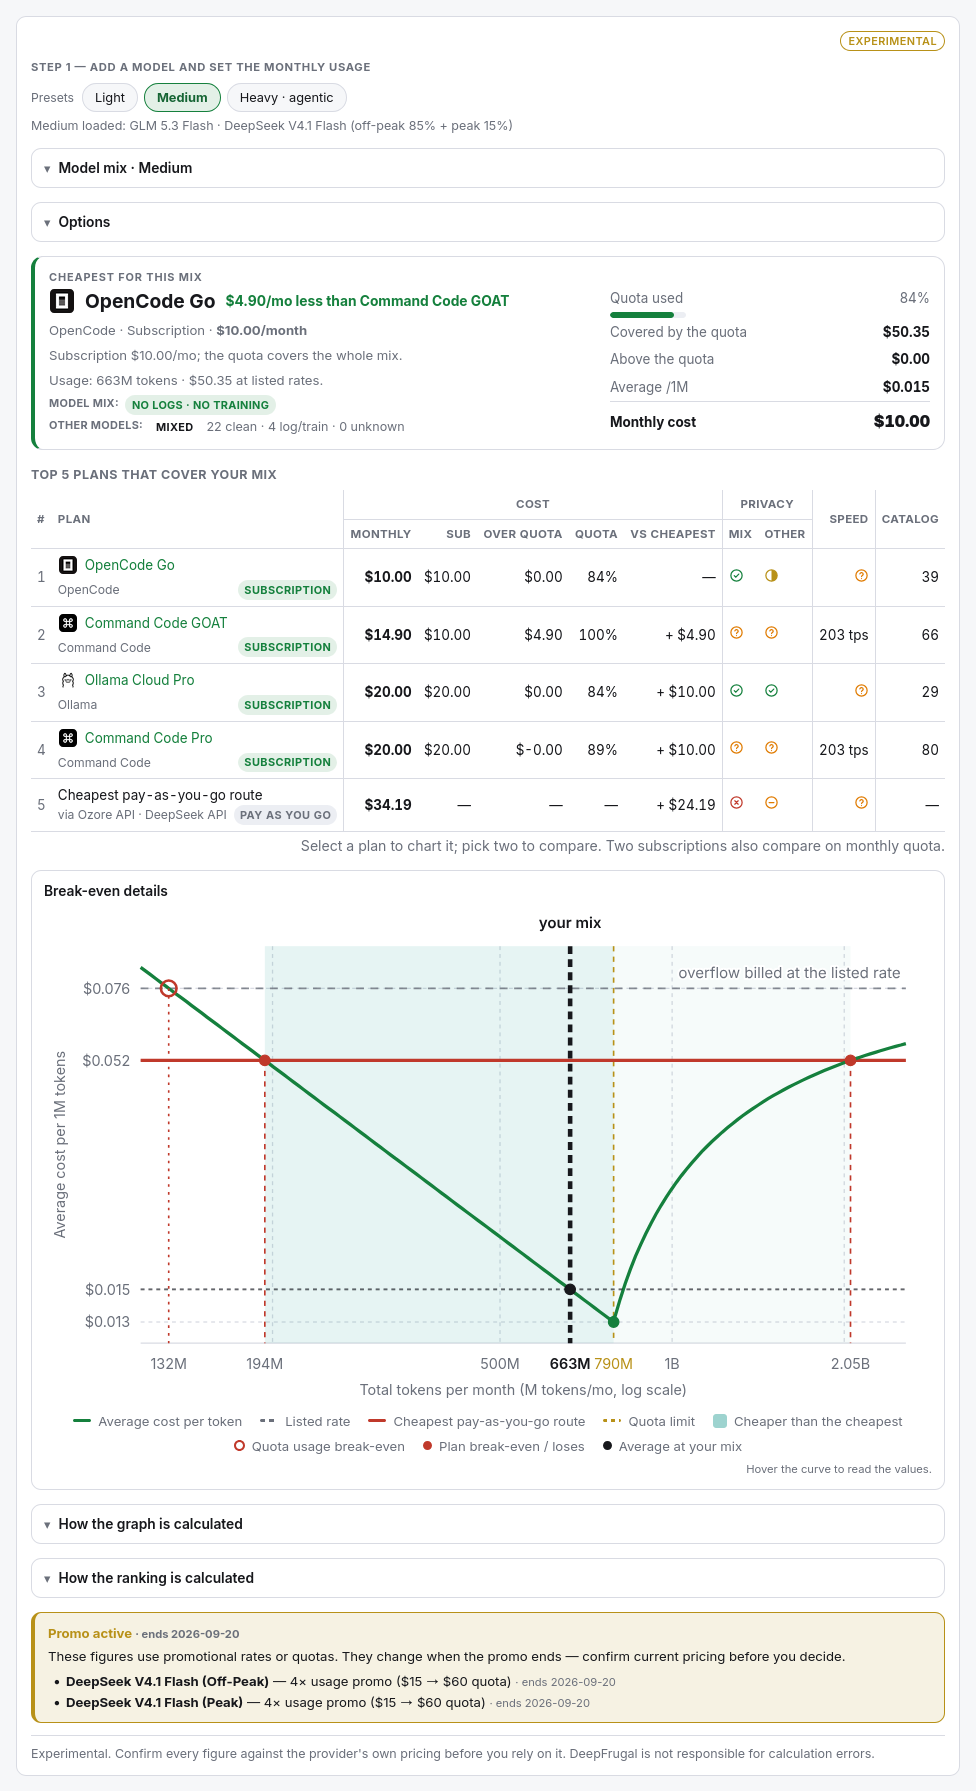Click the 203 tps cell for Command Code GOAT
Screen dimensions: 976x1791
coord(844,635)
